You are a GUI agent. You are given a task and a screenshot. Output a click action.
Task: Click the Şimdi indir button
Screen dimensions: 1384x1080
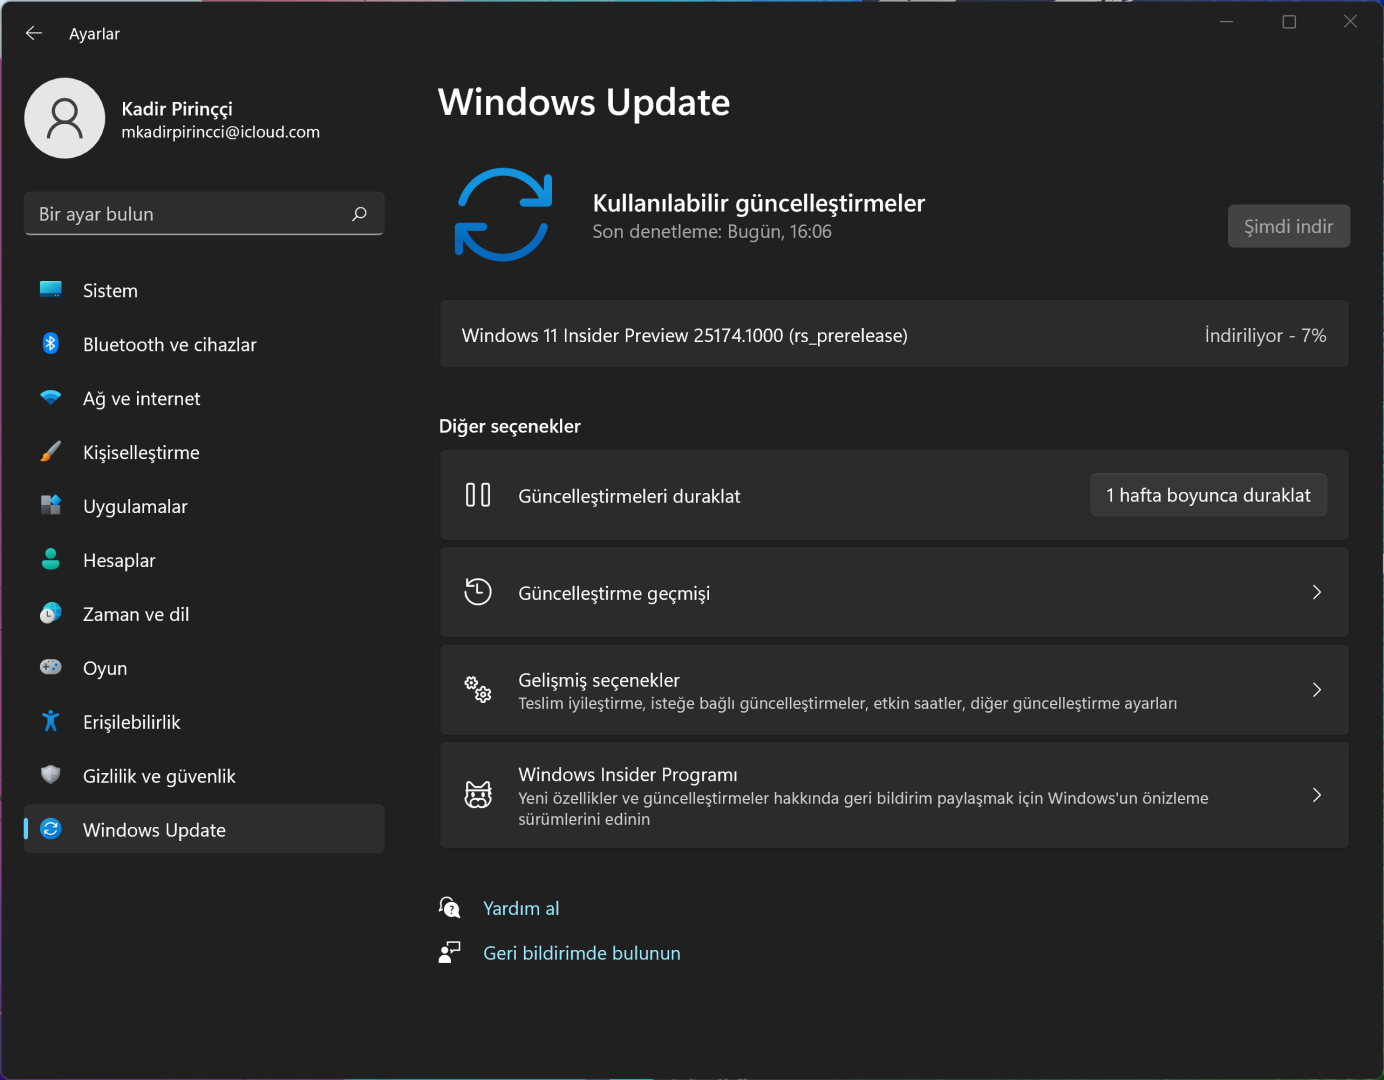click(1289, 226)
